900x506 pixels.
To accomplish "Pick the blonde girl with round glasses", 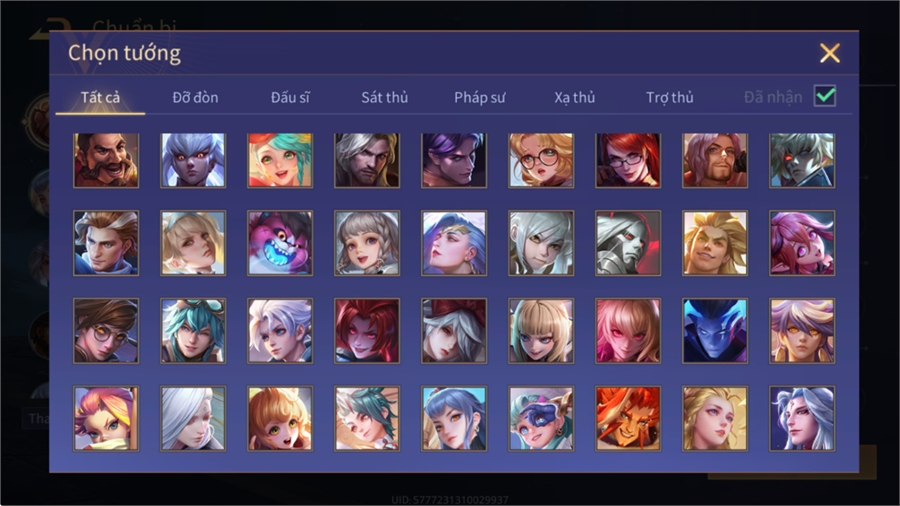I will 541,160.
